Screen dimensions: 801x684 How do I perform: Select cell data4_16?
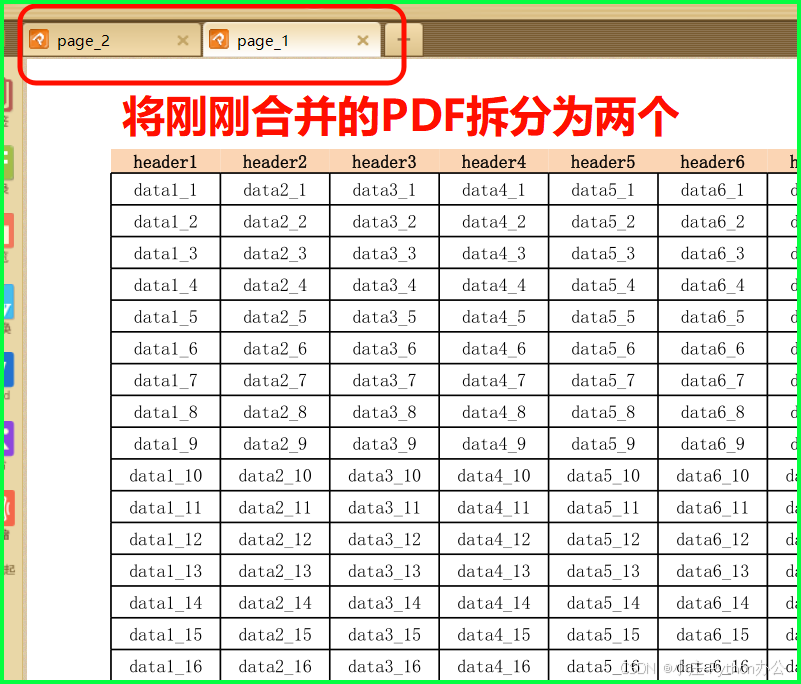point(493,666)
